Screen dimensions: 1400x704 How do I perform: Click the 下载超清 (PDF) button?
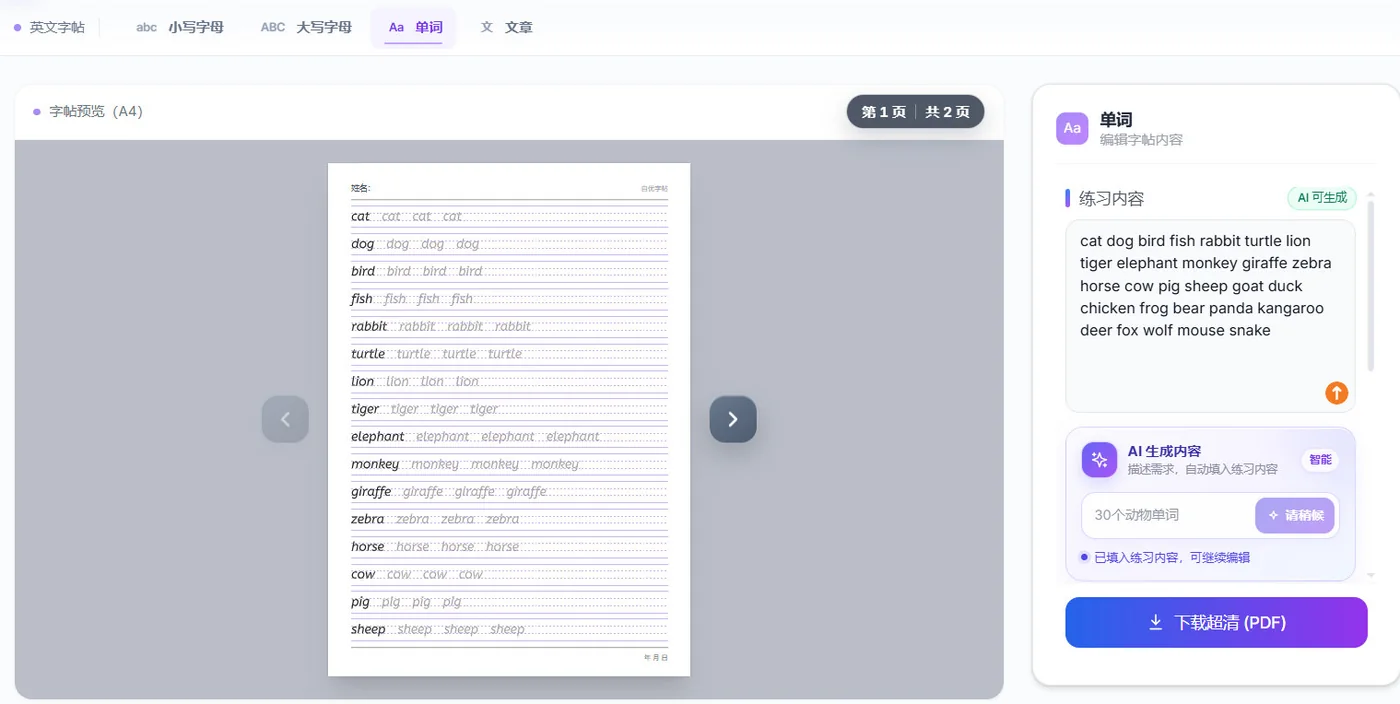coord(1216,623)
